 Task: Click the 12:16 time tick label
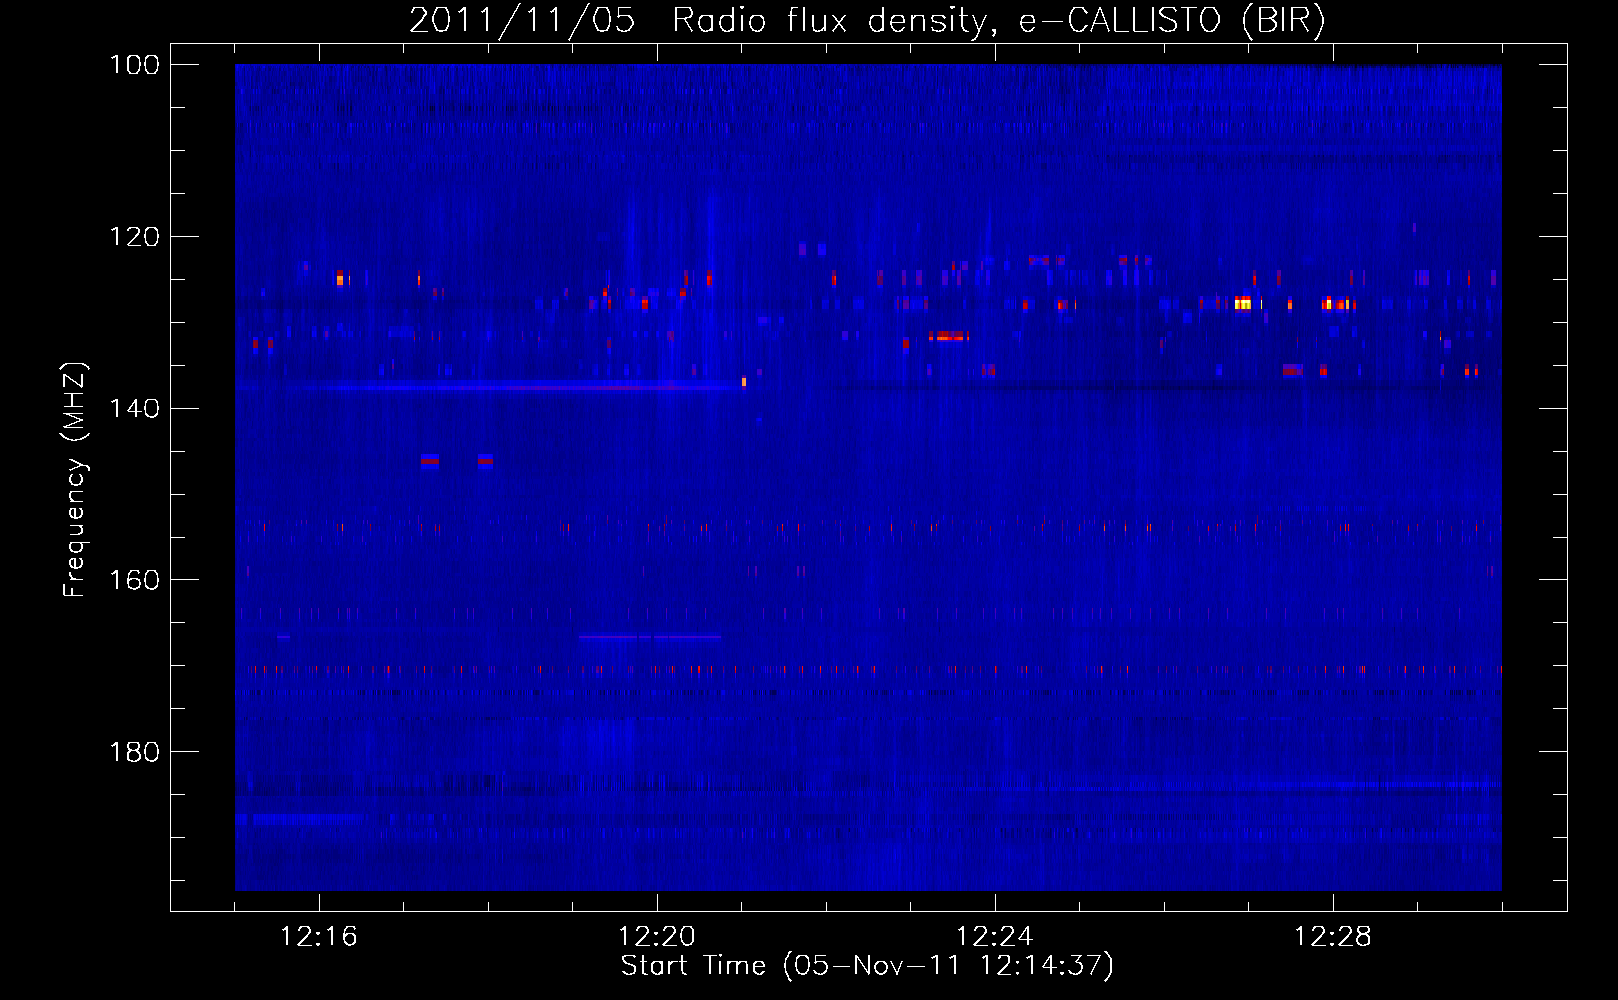[x=319, y=937]
